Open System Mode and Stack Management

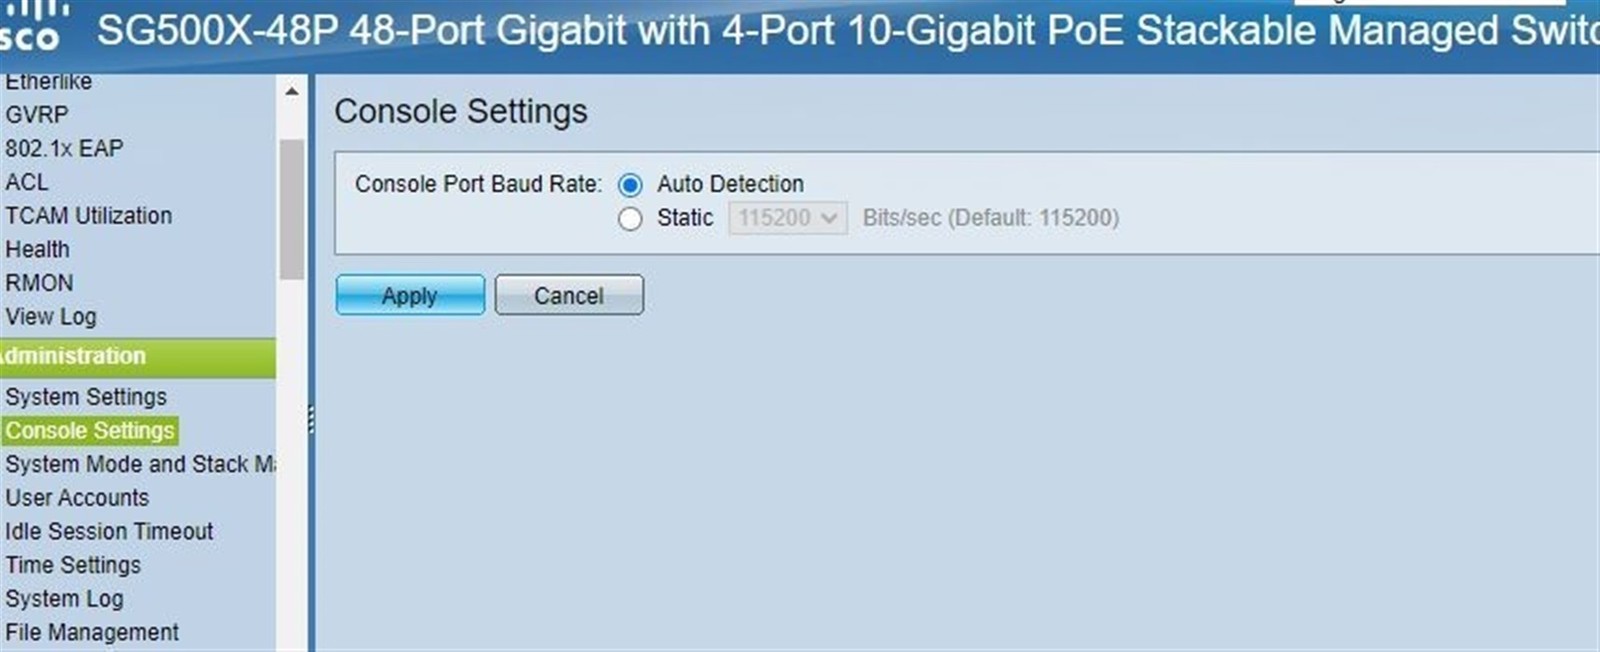[x=140, y=464]
